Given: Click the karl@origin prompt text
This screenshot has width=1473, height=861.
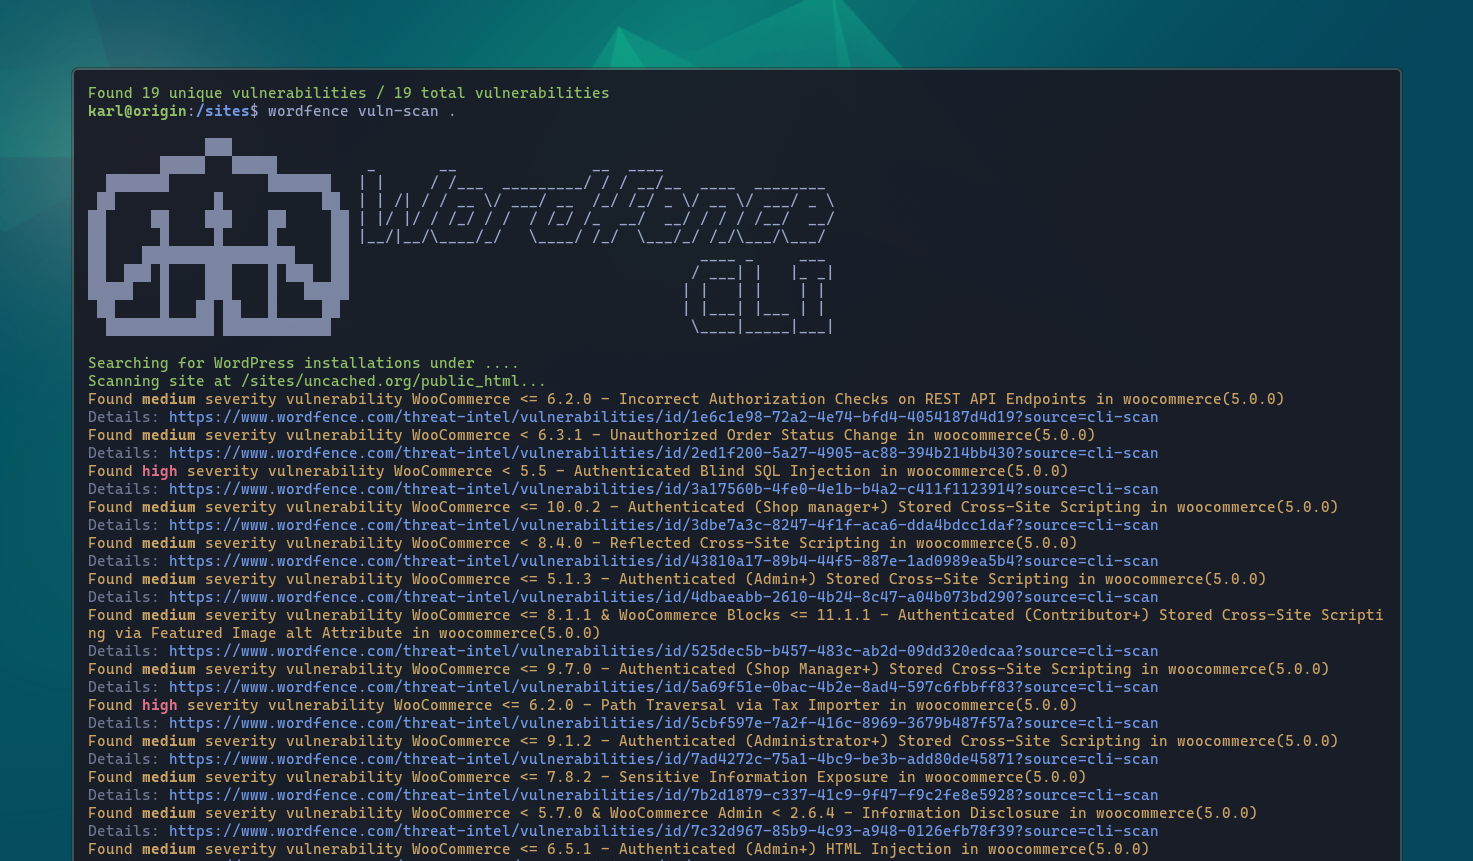Looking at the screenshot, I should point(137,111).
